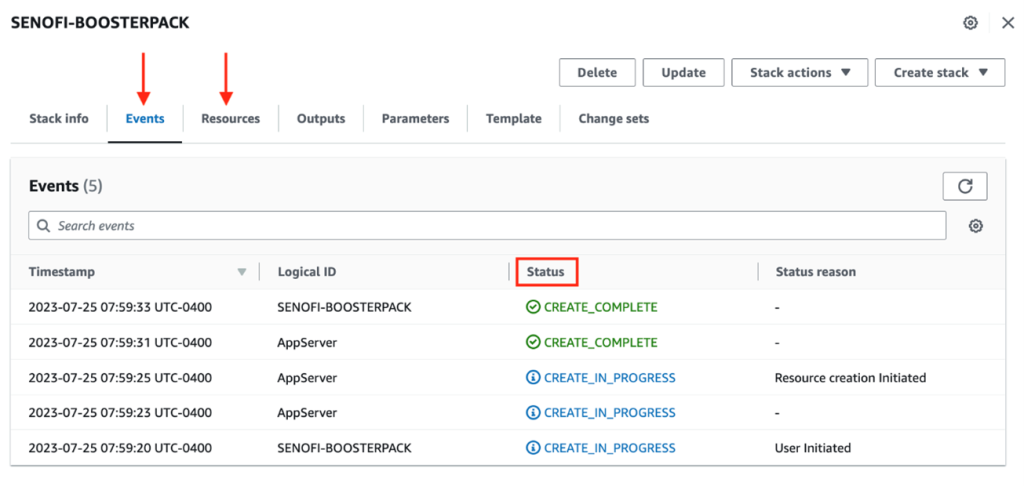Select the Outputs tab
This screenshot has height=486, width=1024.
coord(321,119)
